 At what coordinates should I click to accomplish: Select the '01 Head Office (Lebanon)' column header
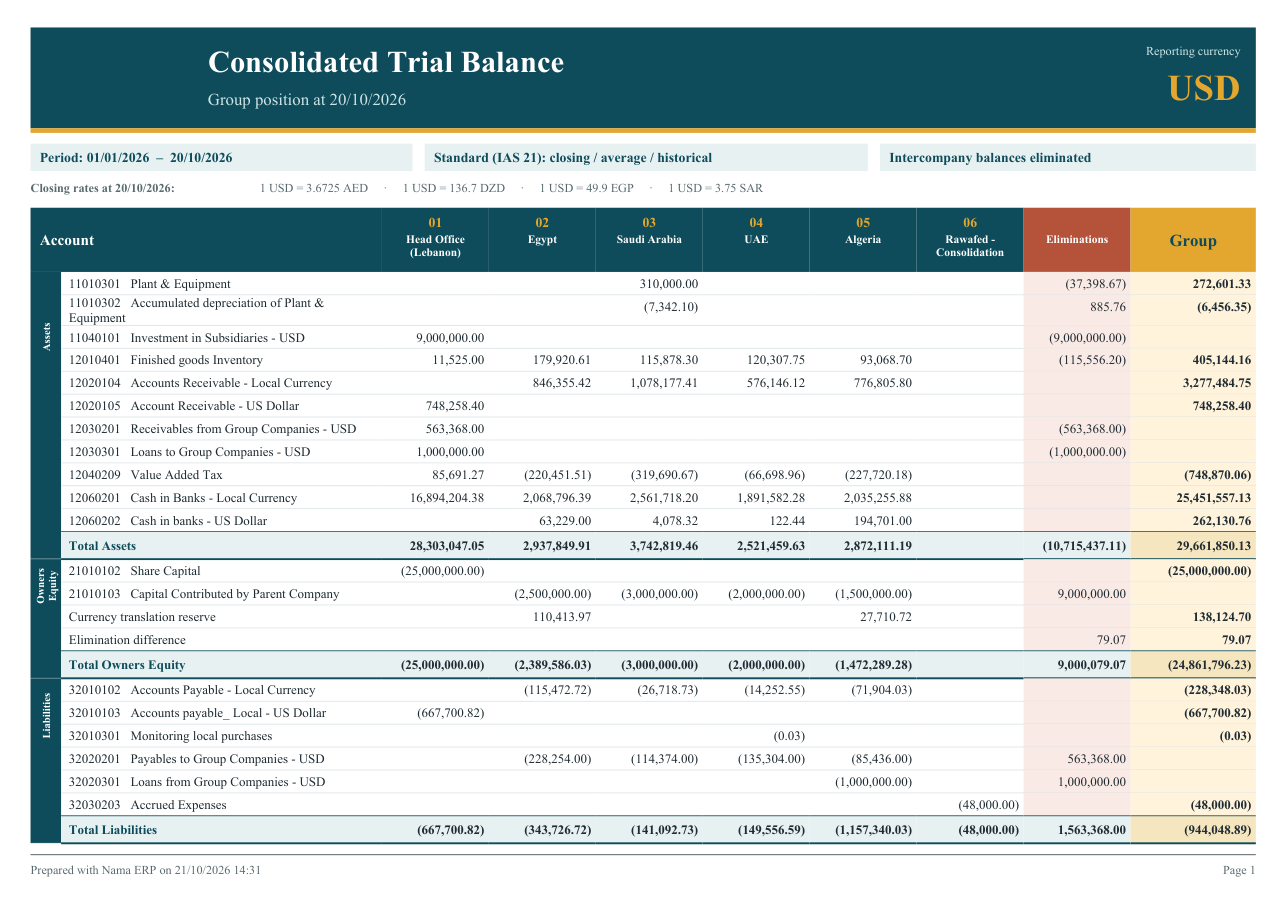pyautogui.click(x=435, y=238)
